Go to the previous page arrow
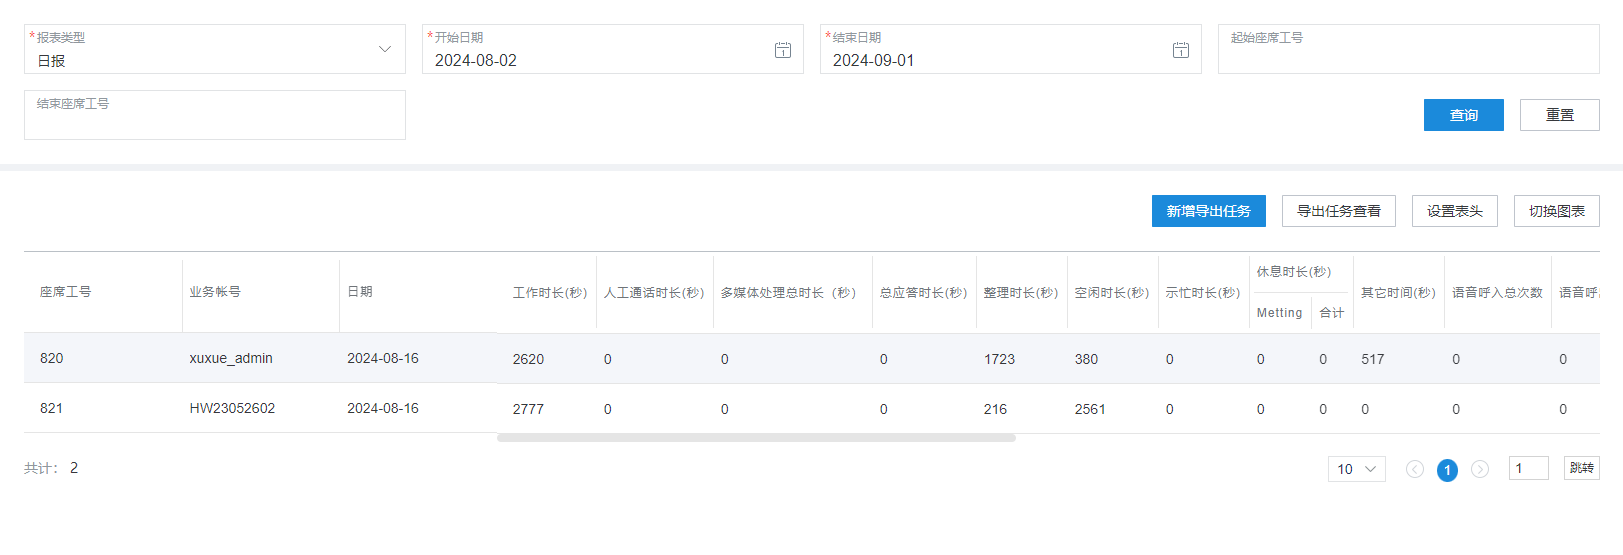1623x555 pixels. tap(1415, 469)
